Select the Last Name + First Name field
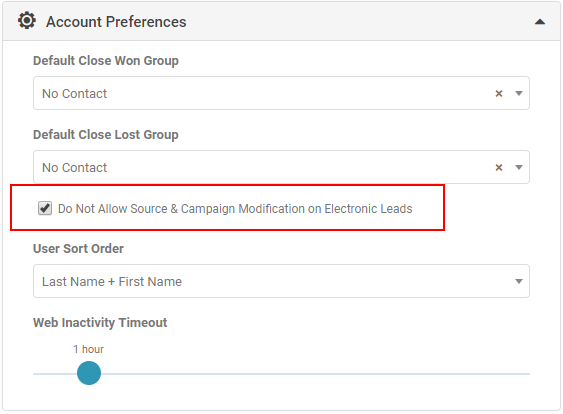Viewport: 563px width, 414px height. [x=281, y=281]
